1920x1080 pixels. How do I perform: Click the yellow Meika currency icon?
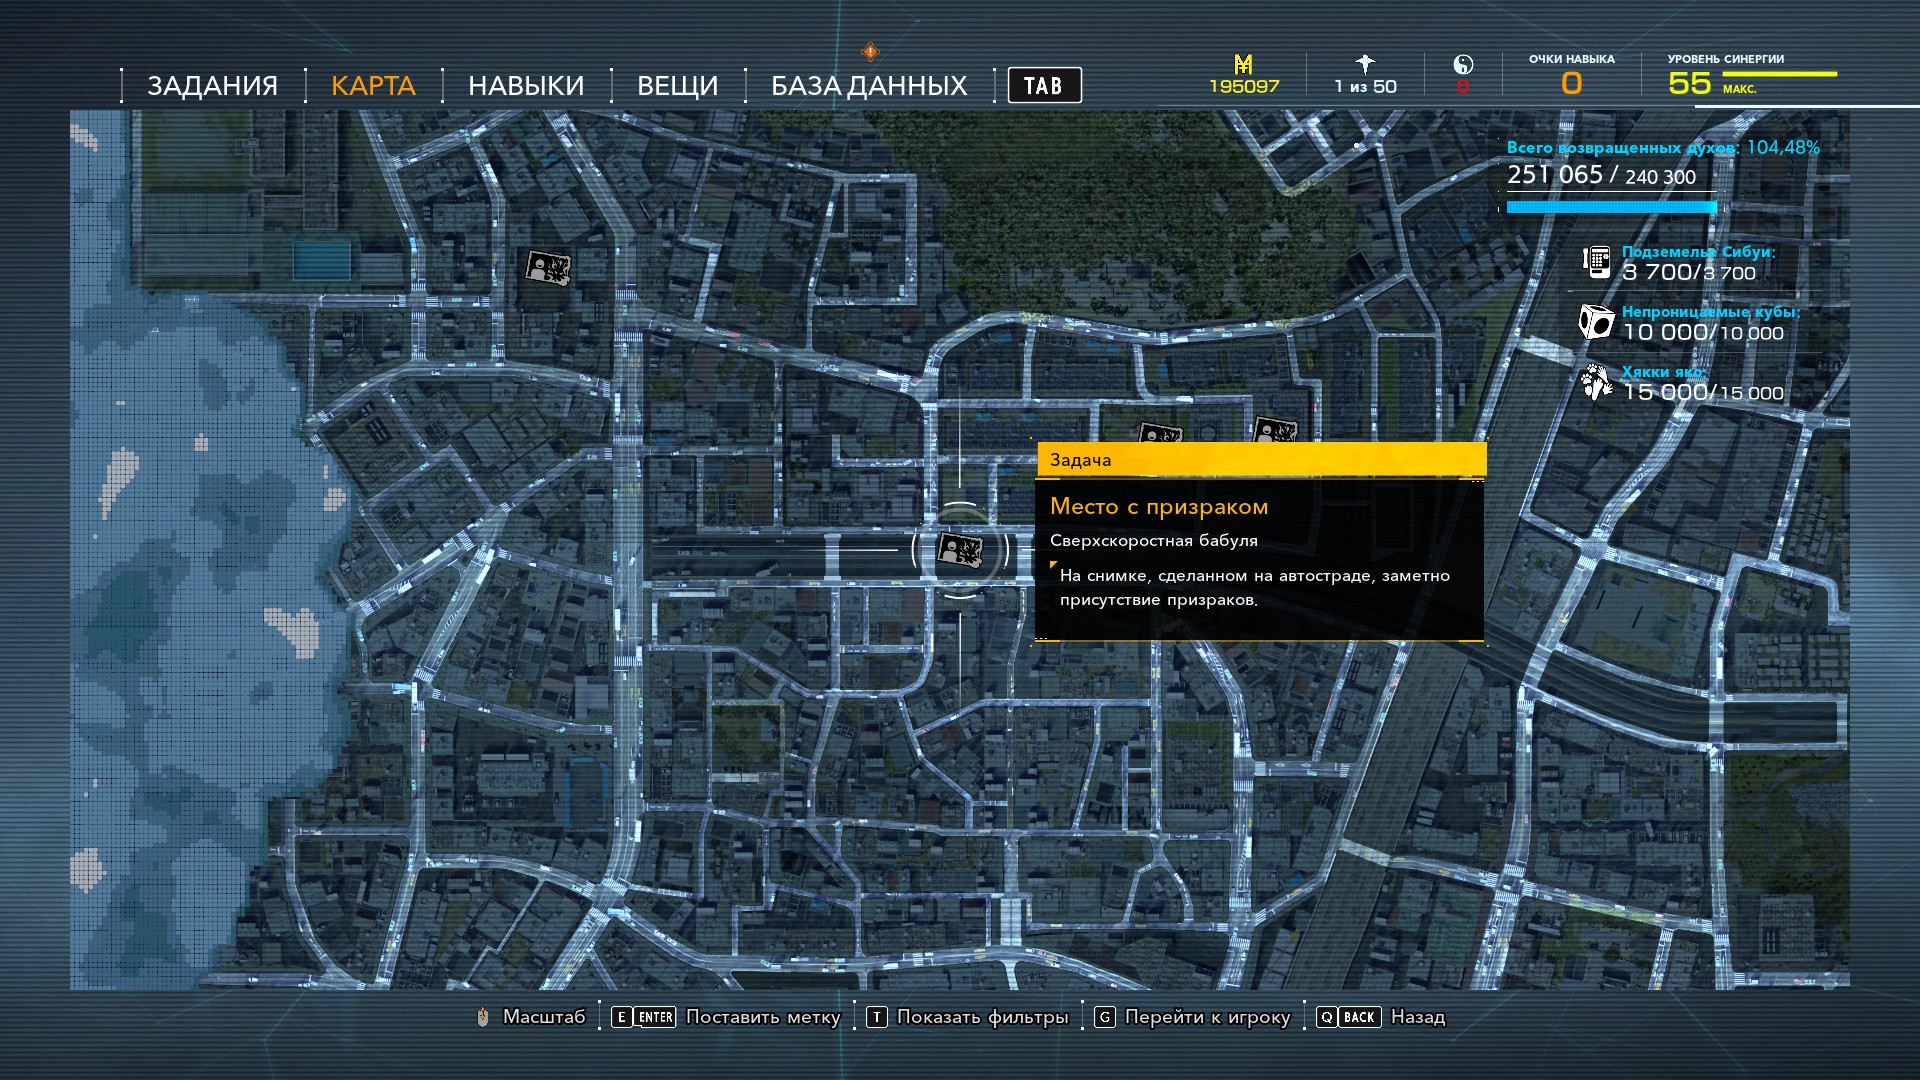1243,65
